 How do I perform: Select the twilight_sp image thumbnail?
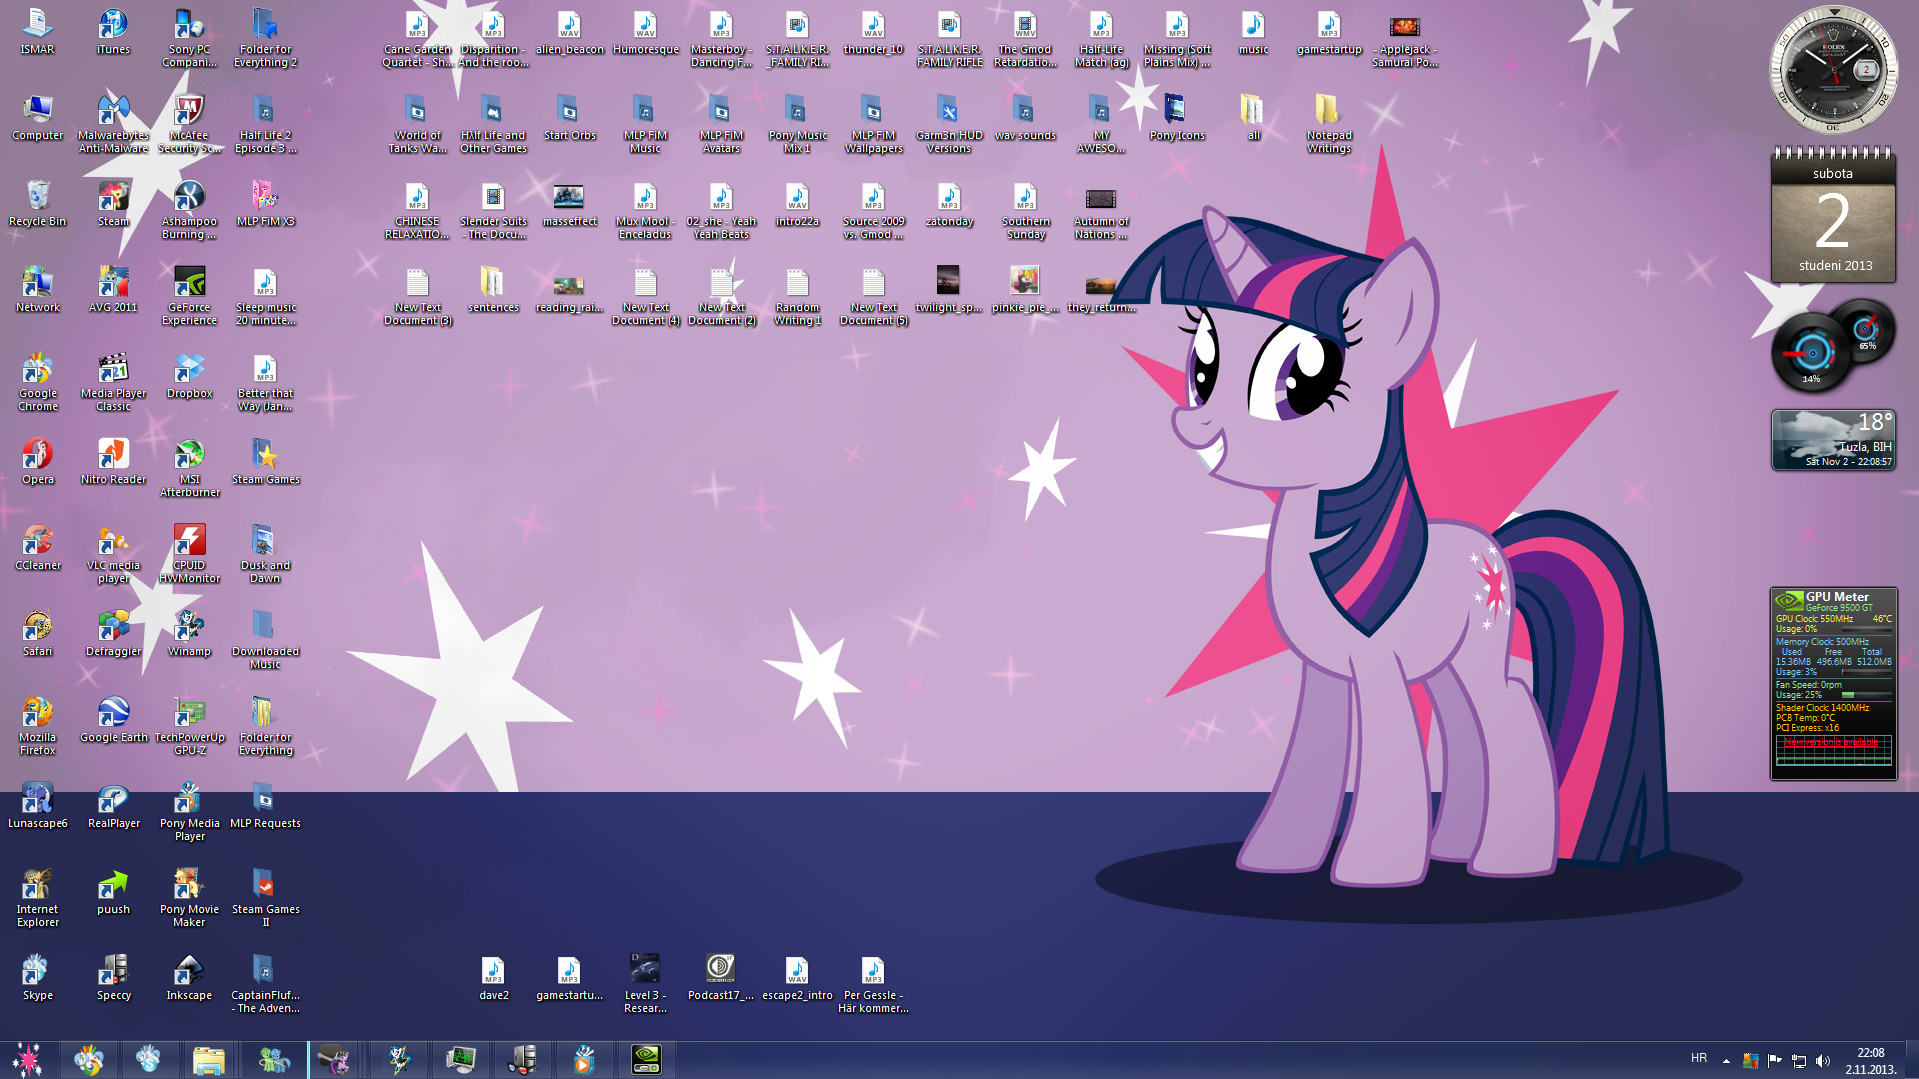[949, 290]
